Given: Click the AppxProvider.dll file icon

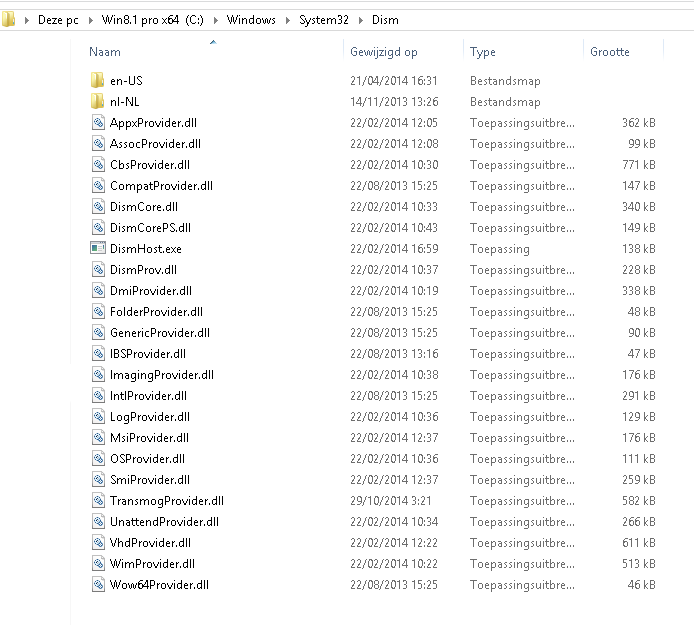Looking at the screenshot, I should [98, 123].
